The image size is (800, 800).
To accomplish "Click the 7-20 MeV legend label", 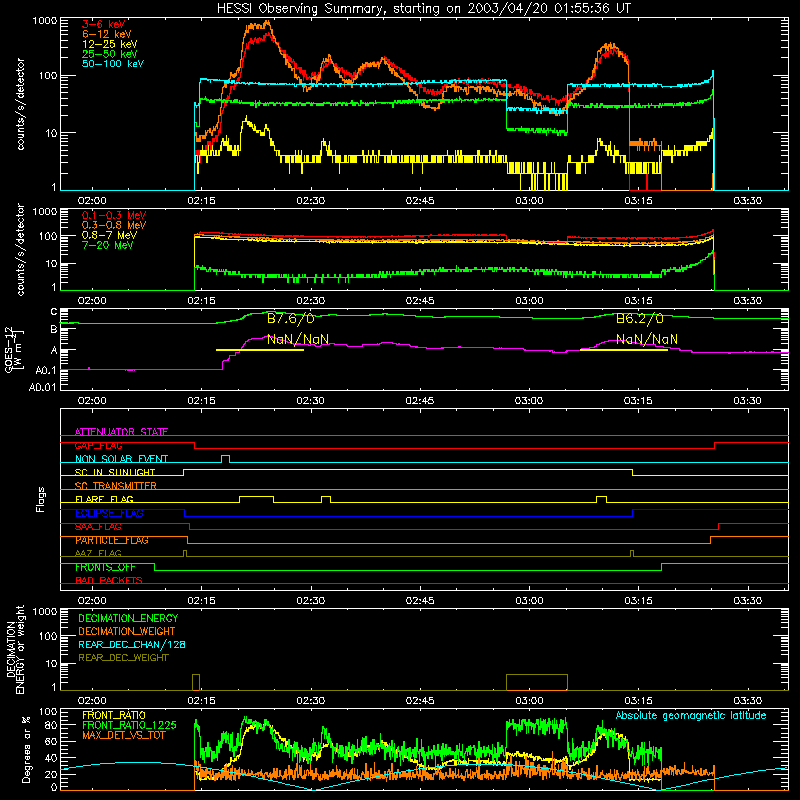I will (x=108, y=245).
